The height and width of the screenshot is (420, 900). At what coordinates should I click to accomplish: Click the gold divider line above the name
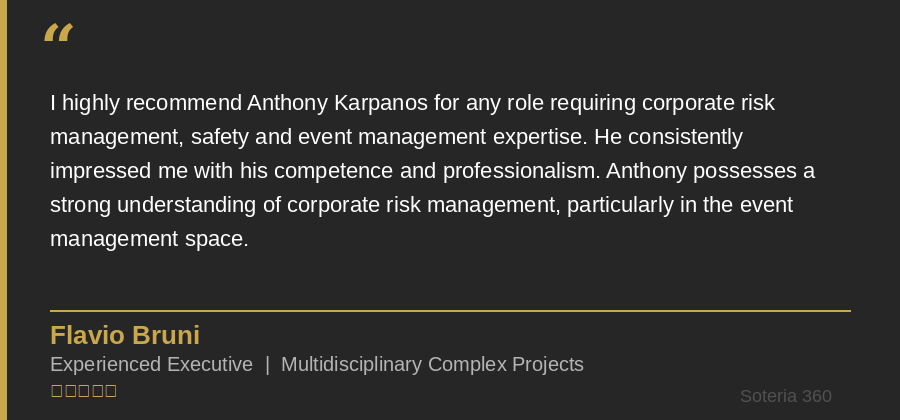pos(450,311)
